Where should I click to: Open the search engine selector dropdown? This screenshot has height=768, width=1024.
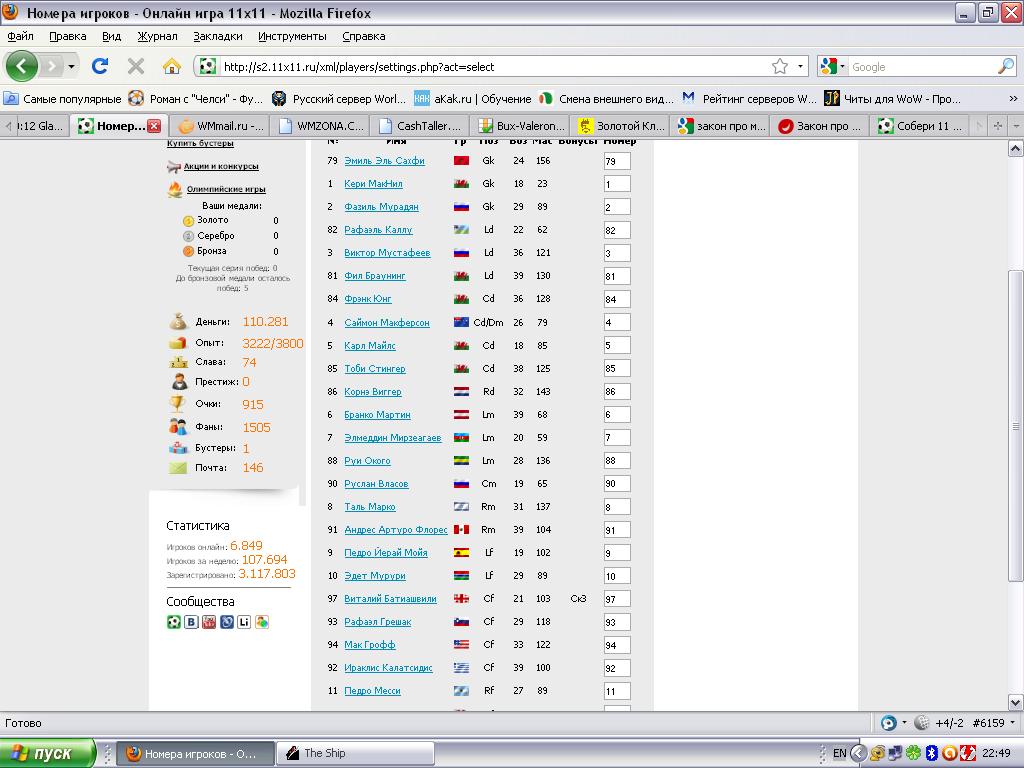point(832,67)
